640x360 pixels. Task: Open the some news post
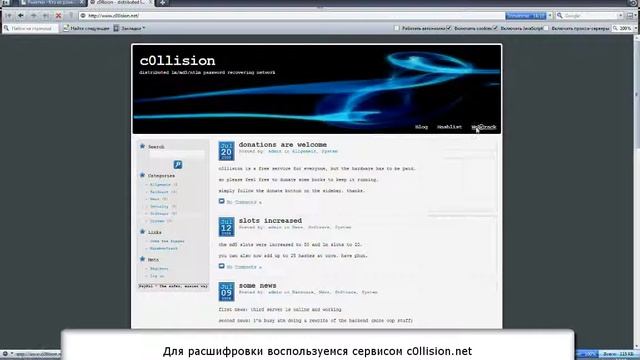coord(257,285)
